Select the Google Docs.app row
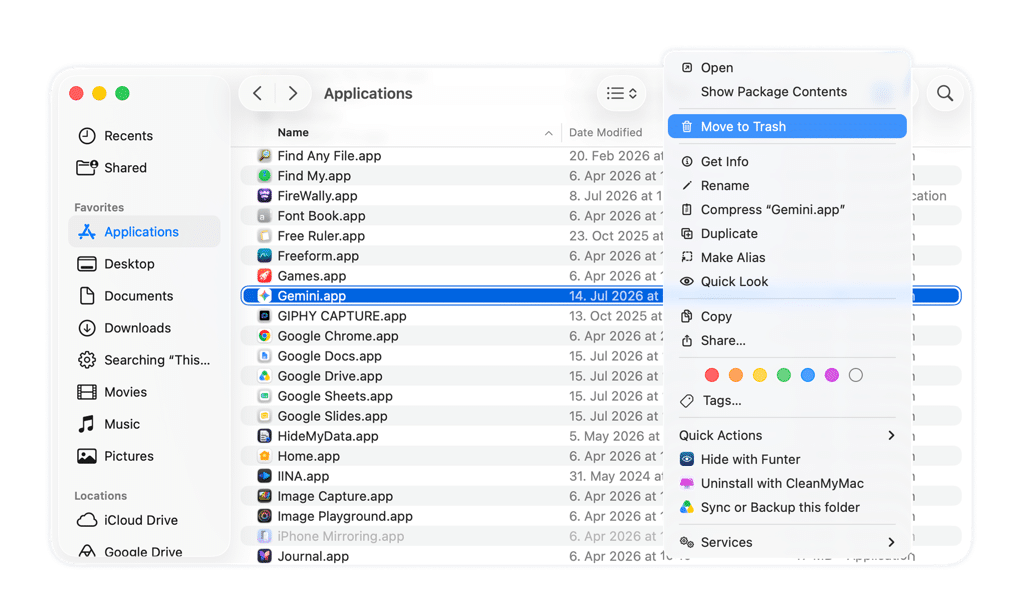1022x615 pixels. tap(452, 356)
